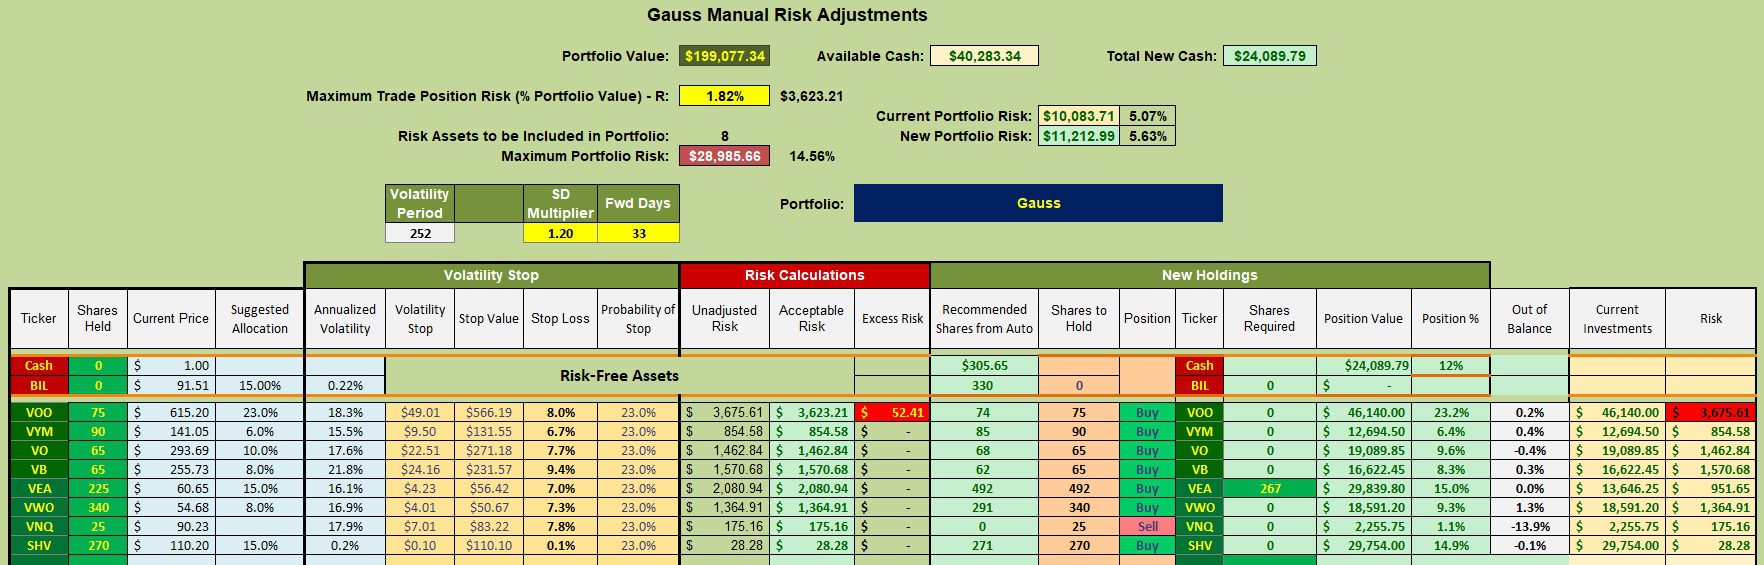Click the Out of Balance column header
This screenshot has width=1764, height=565.
[x=1529, y=318]
